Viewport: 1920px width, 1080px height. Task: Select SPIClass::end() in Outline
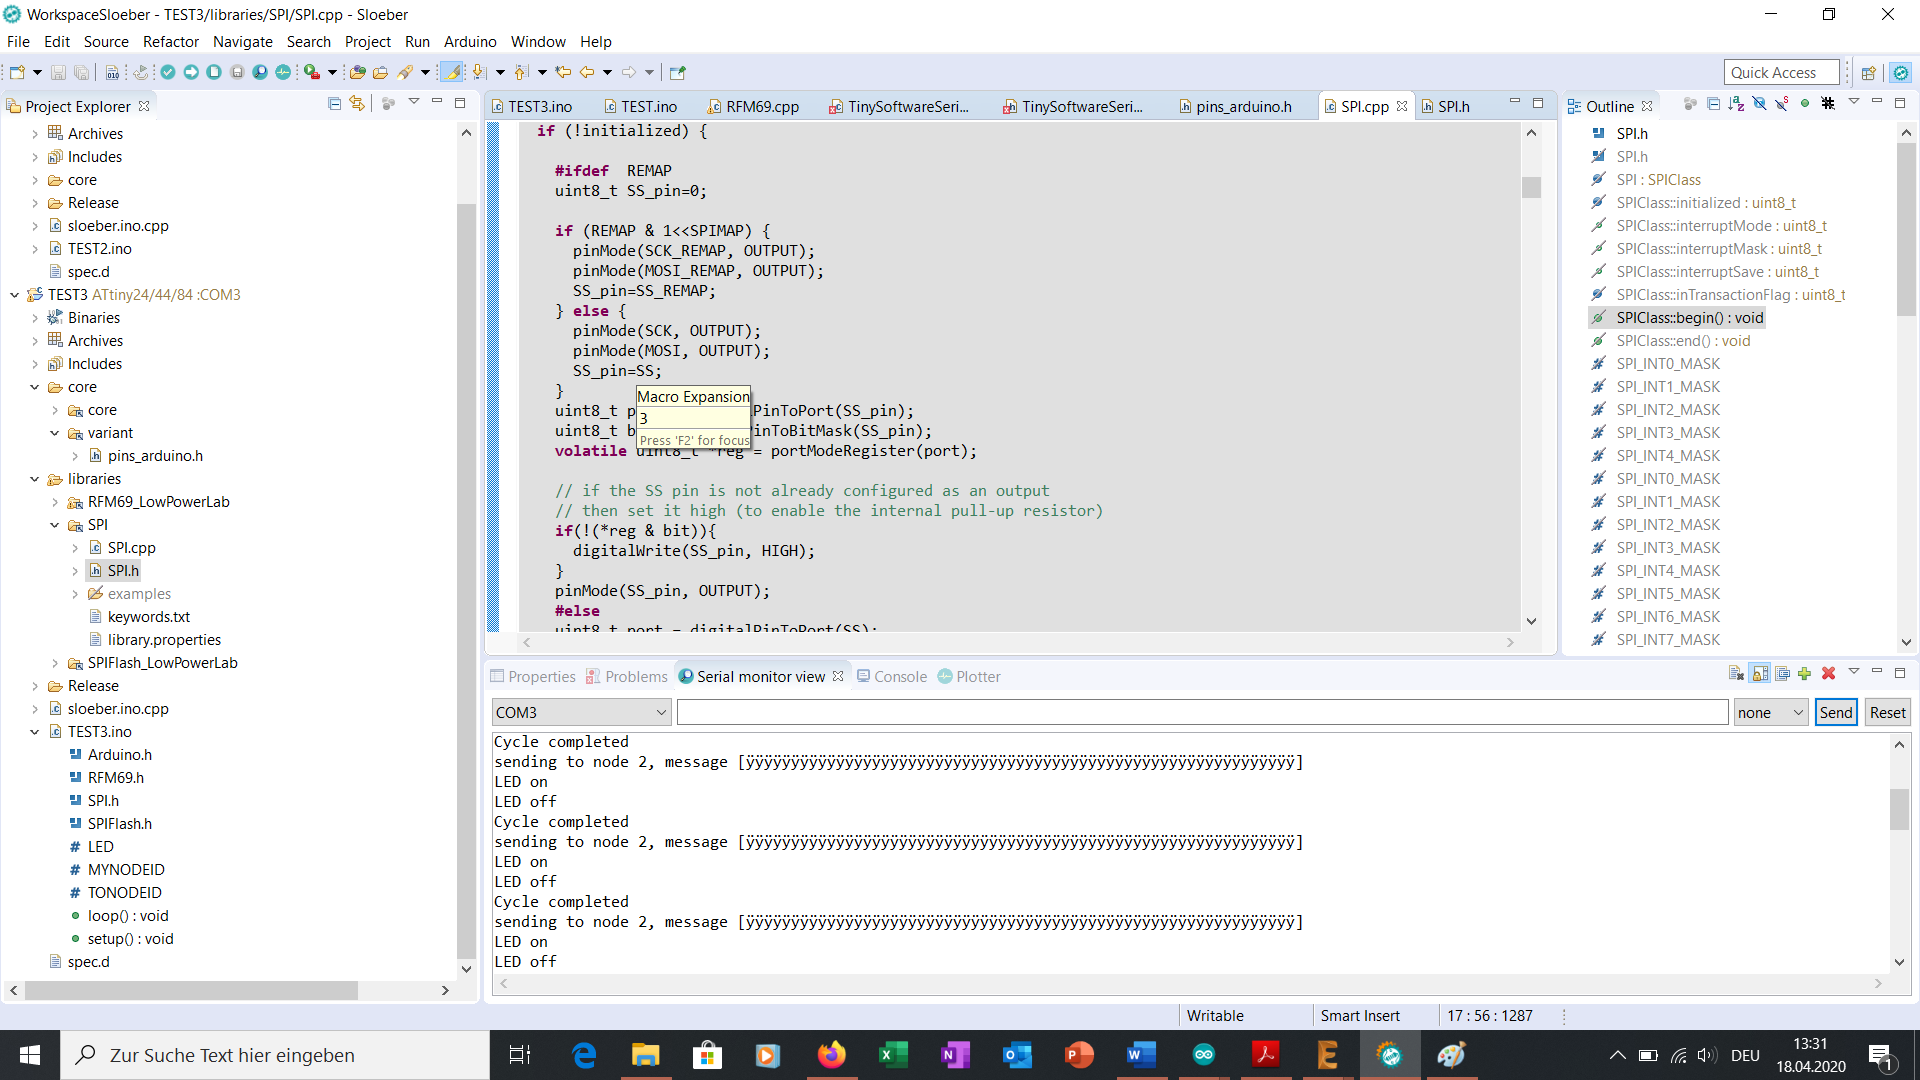click(1683, 341)
